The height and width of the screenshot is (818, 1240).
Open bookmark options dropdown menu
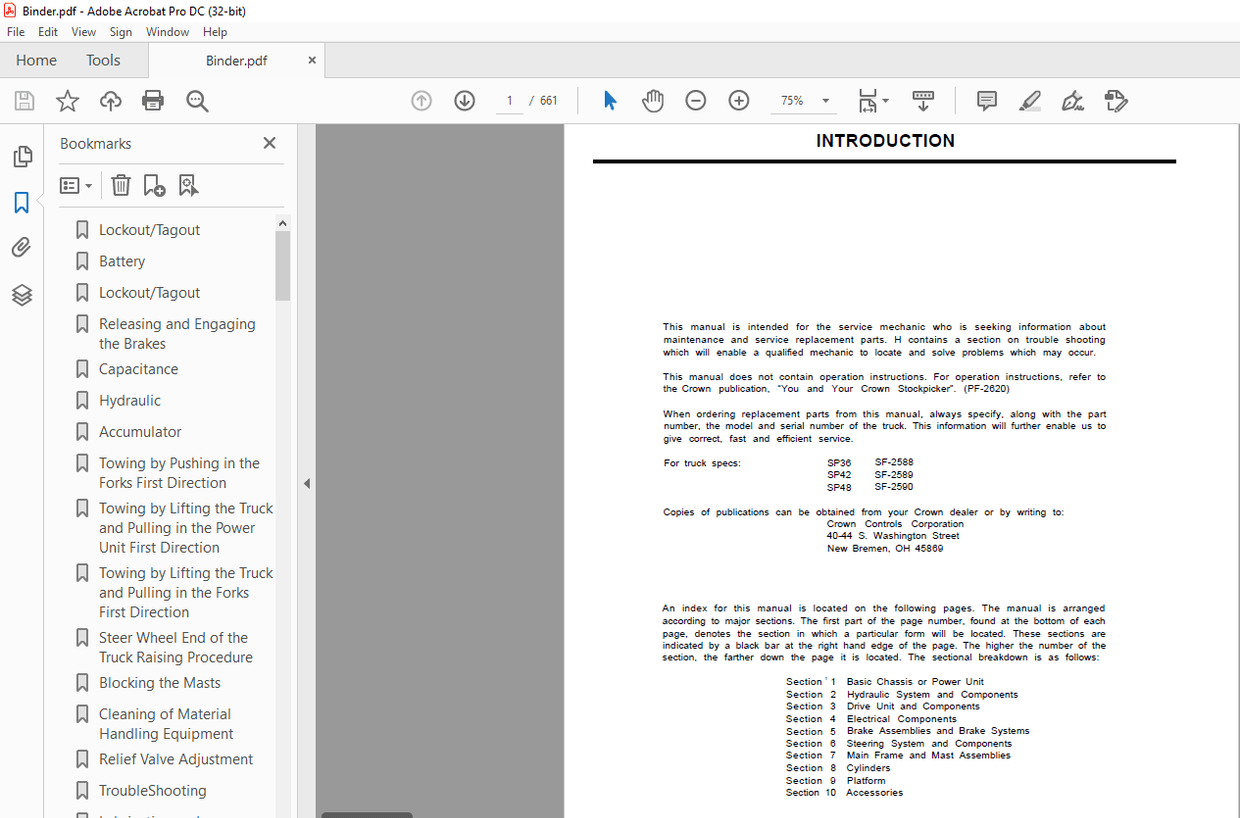[76, 185]
